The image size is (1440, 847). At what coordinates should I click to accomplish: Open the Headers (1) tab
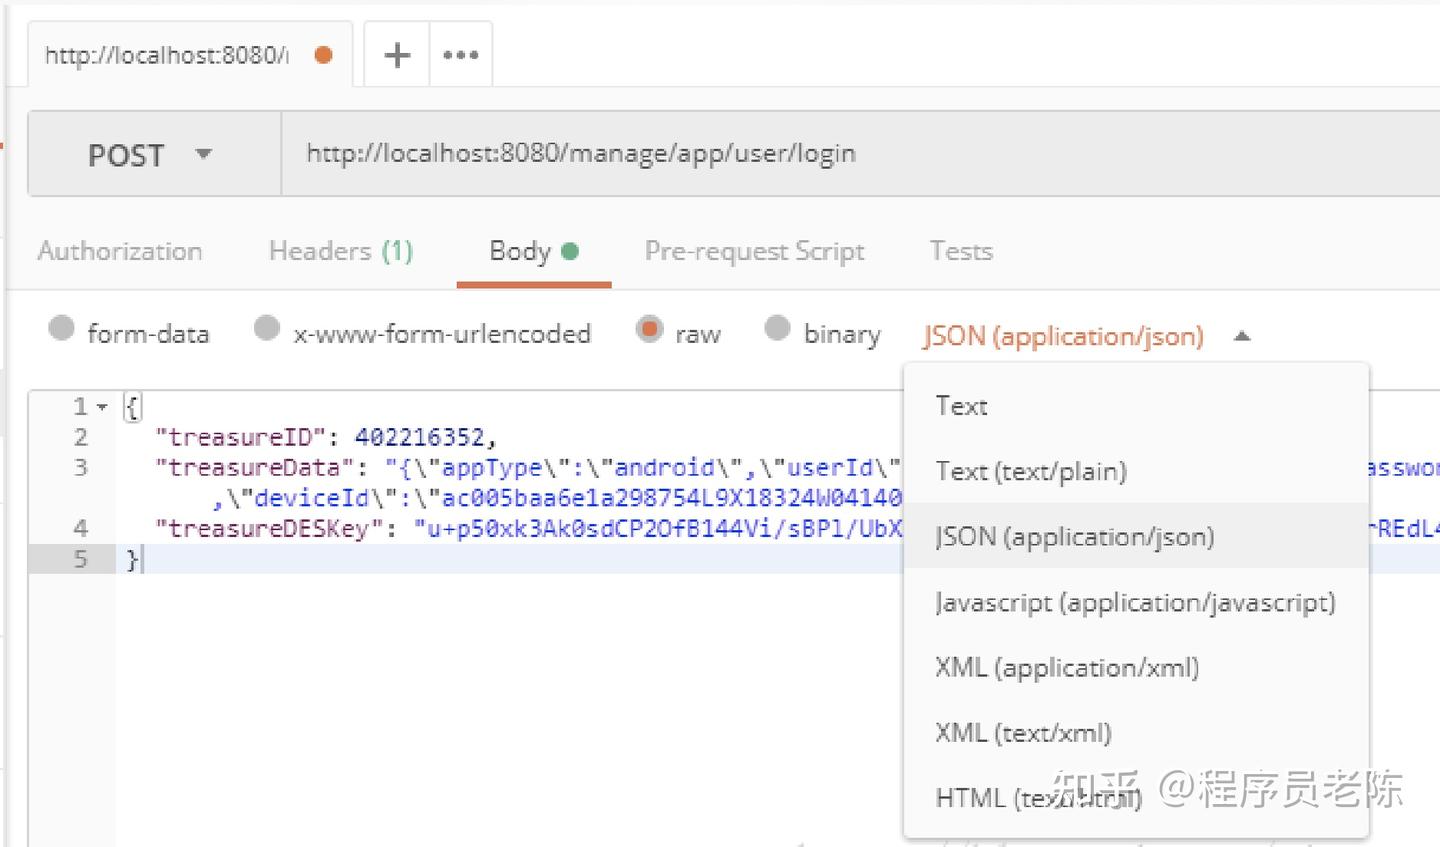pyautogui.click(x=340, y=251)
